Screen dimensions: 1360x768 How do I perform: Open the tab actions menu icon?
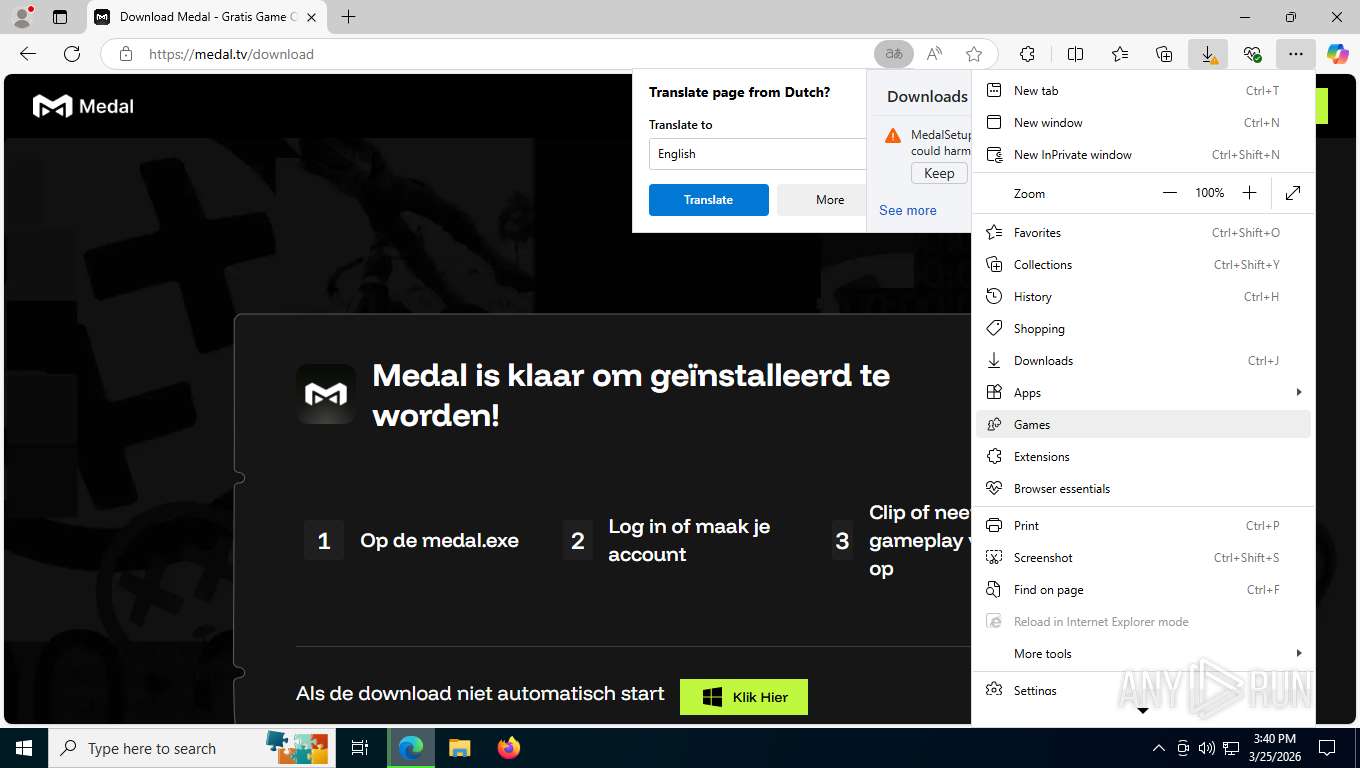(x=60, y=17)
